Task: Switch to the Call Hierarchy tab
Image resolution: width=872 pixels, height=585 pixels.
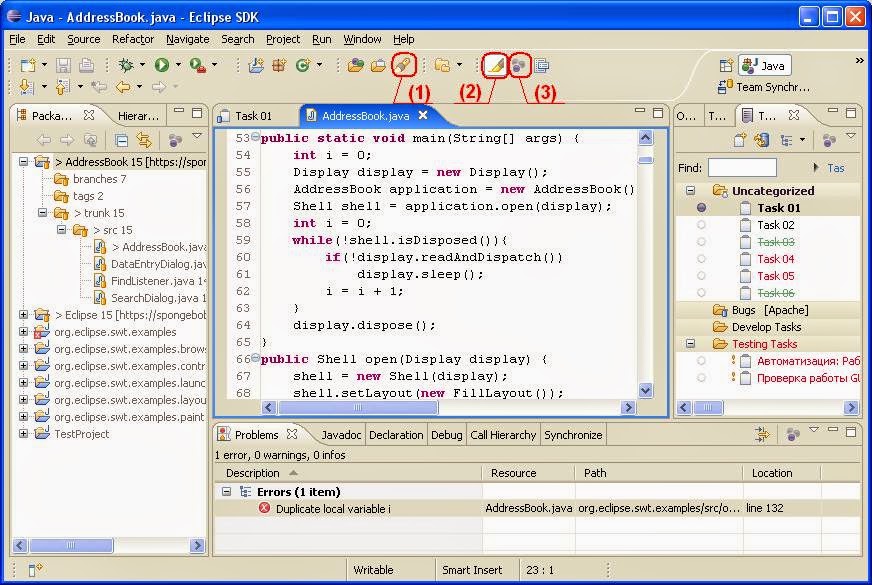Action: pos(503,435)
